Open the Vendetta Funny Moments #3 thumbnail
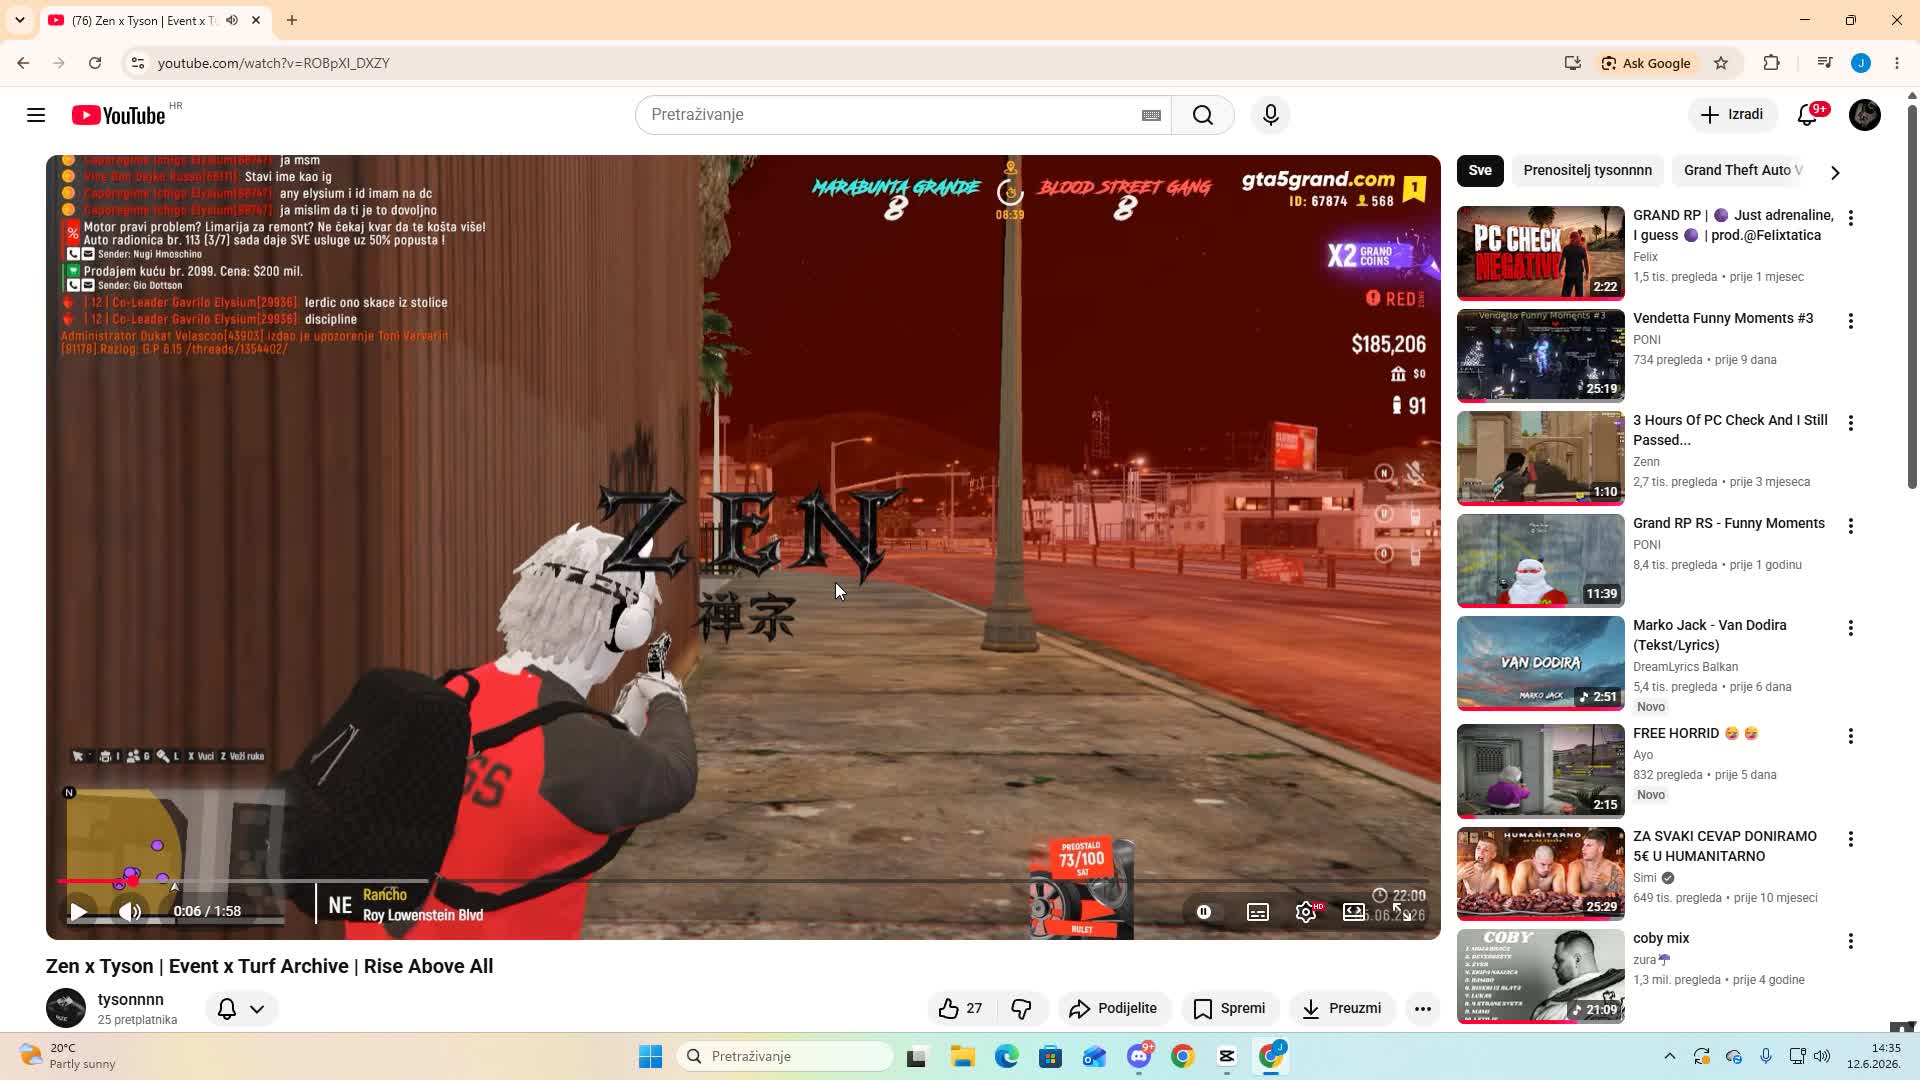 pyautogui.click(x=1540, y=356)
